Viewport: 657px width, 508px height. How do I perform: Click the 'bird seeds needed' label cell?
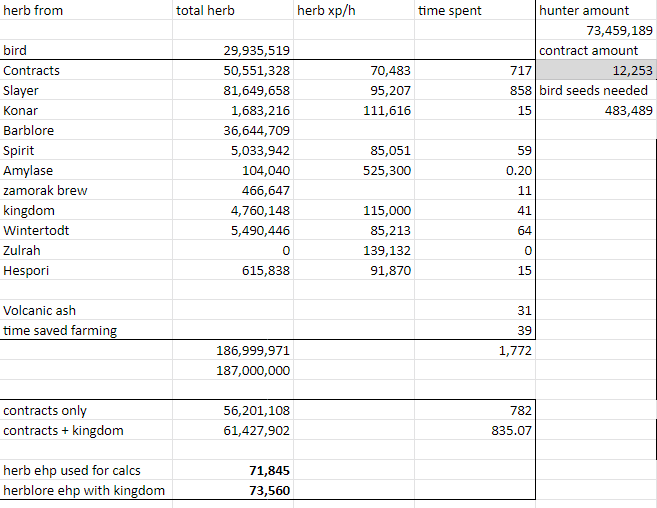click(x=593, y=90)
